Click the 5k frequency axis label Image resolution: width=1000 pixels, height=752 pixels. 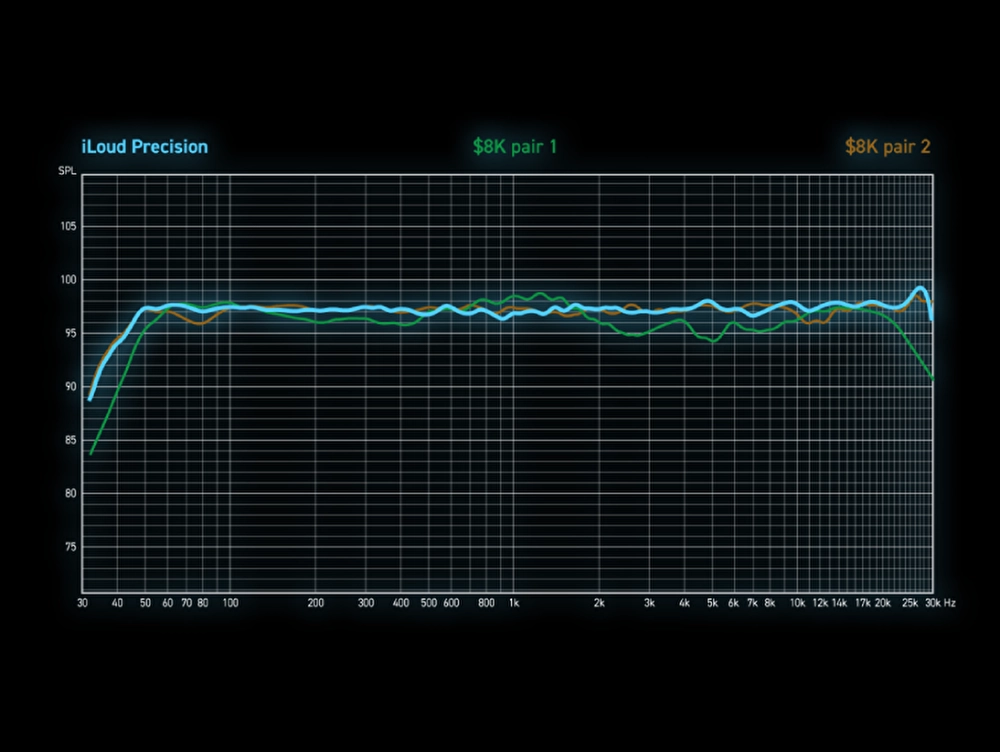[x=712, y=604]
